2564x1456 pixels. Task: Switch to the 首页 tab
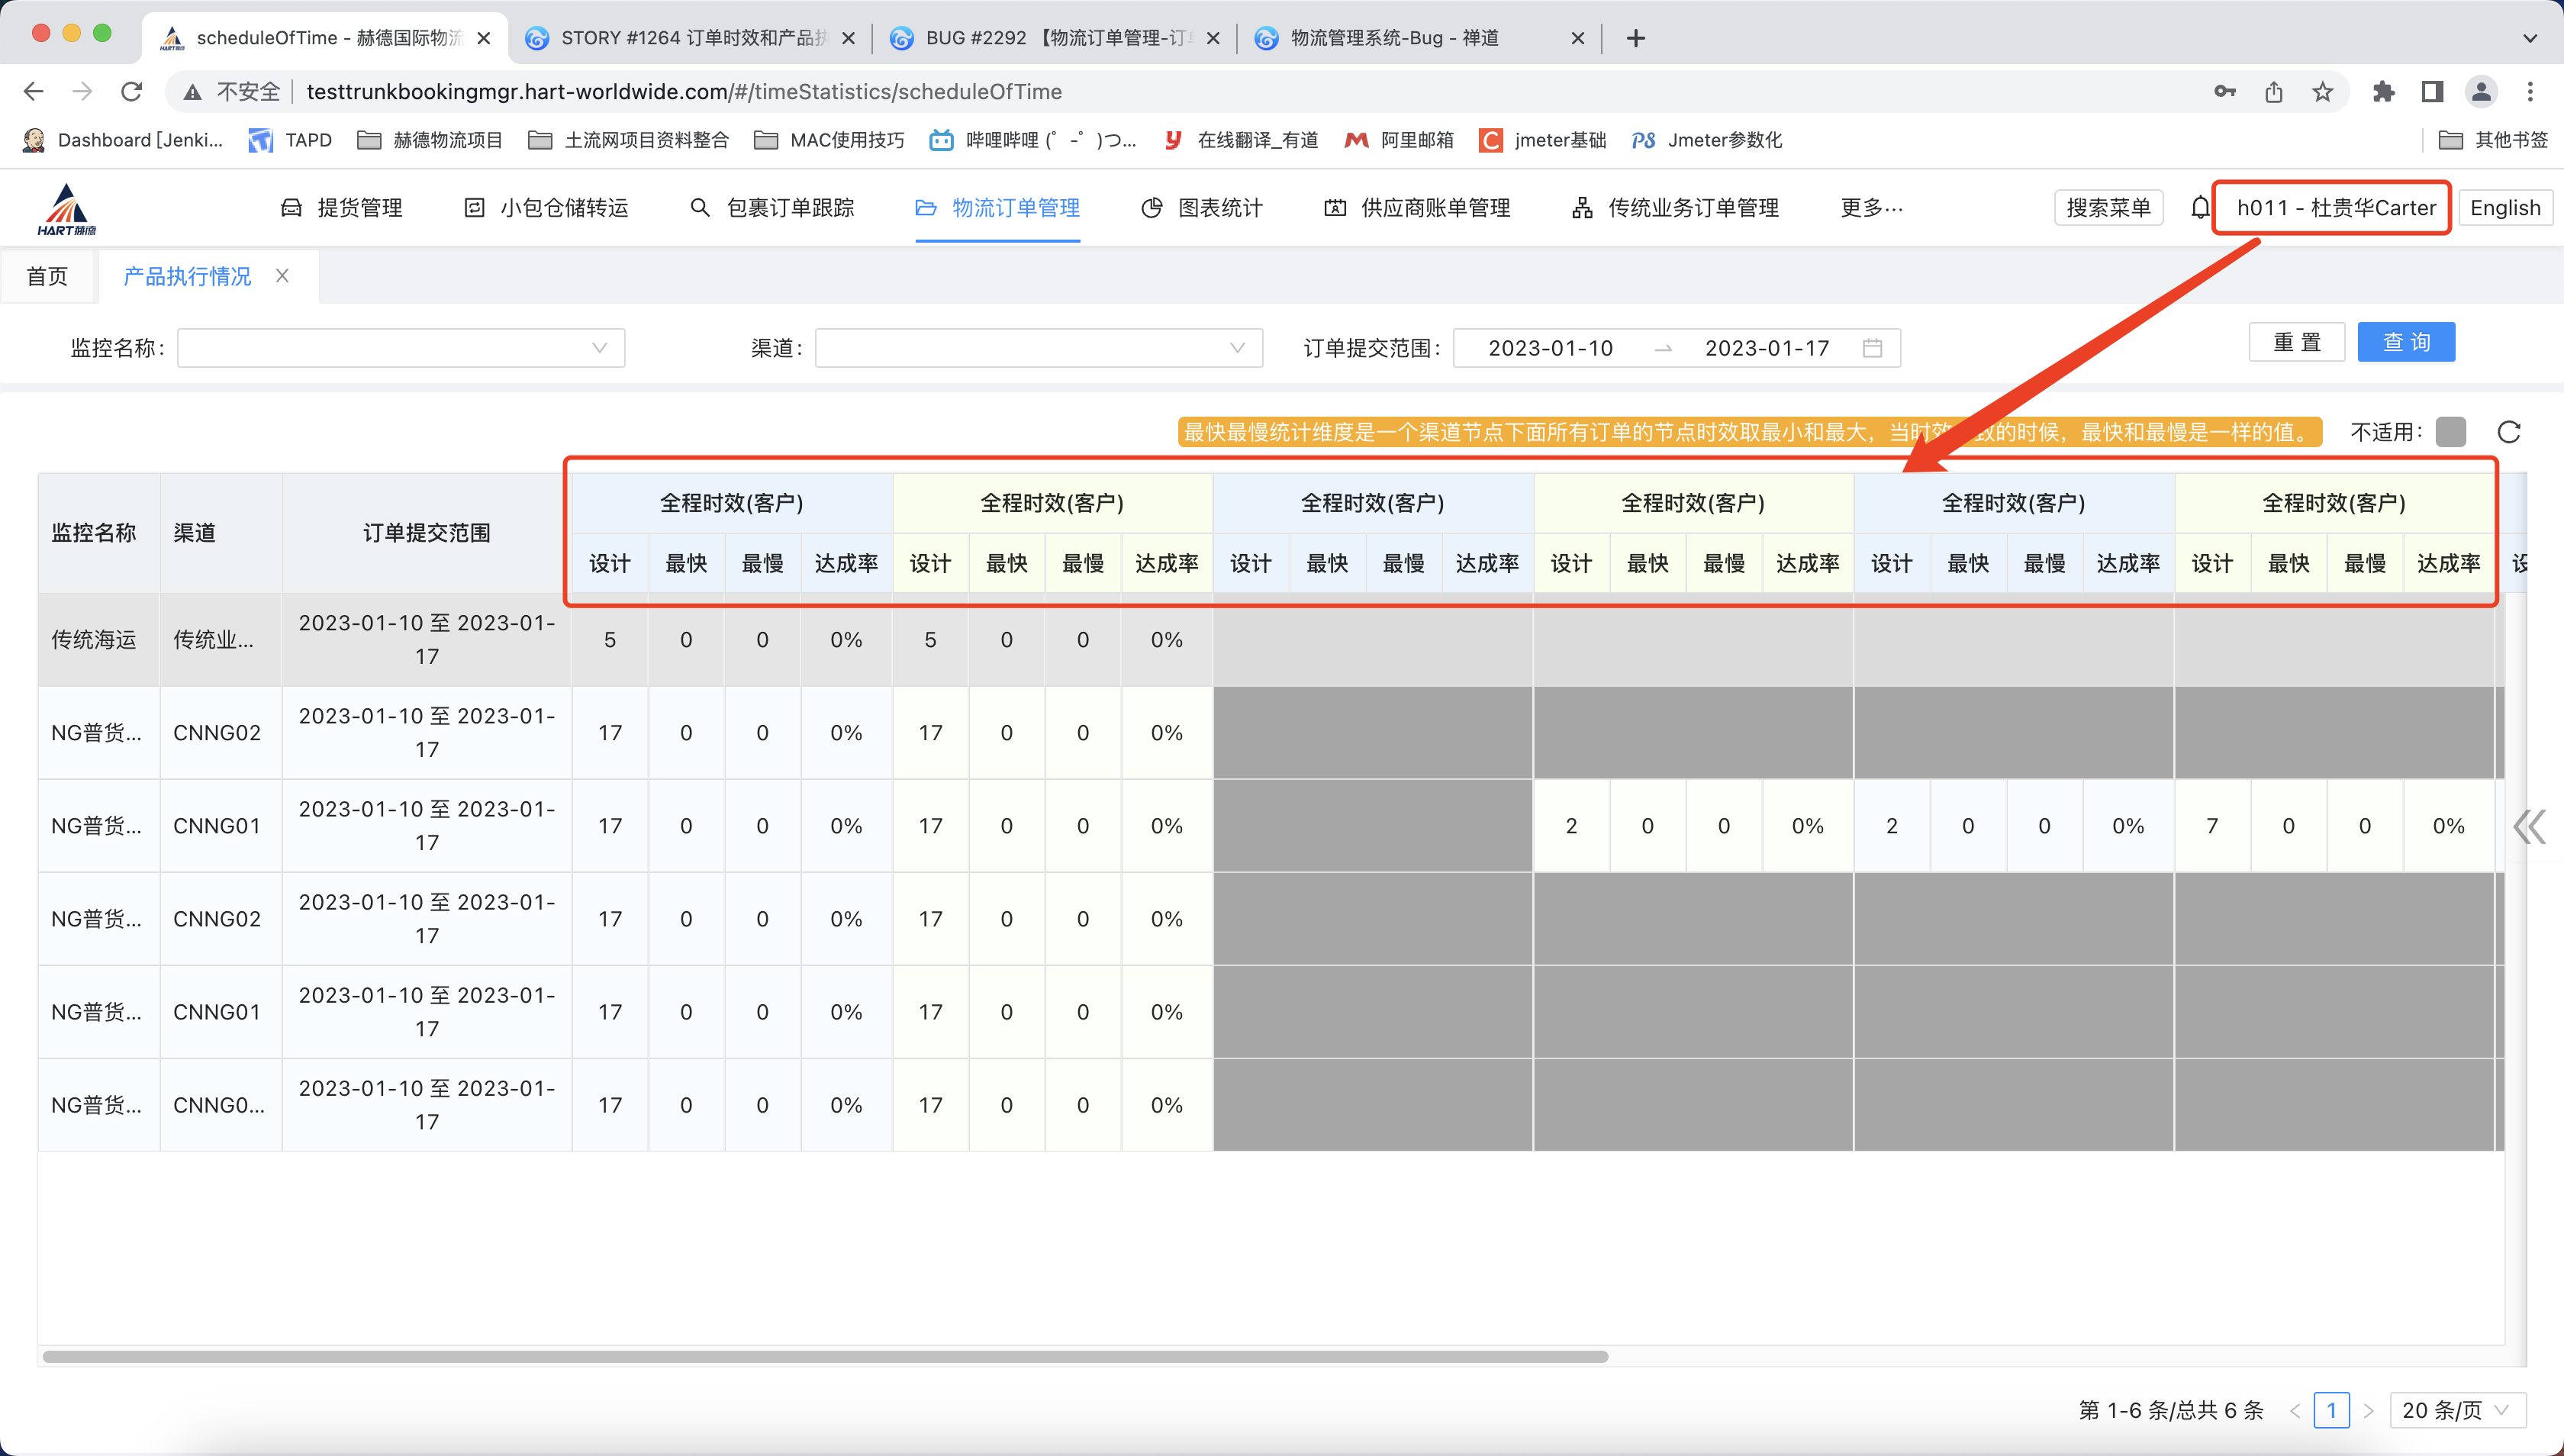tap(47, 276)
